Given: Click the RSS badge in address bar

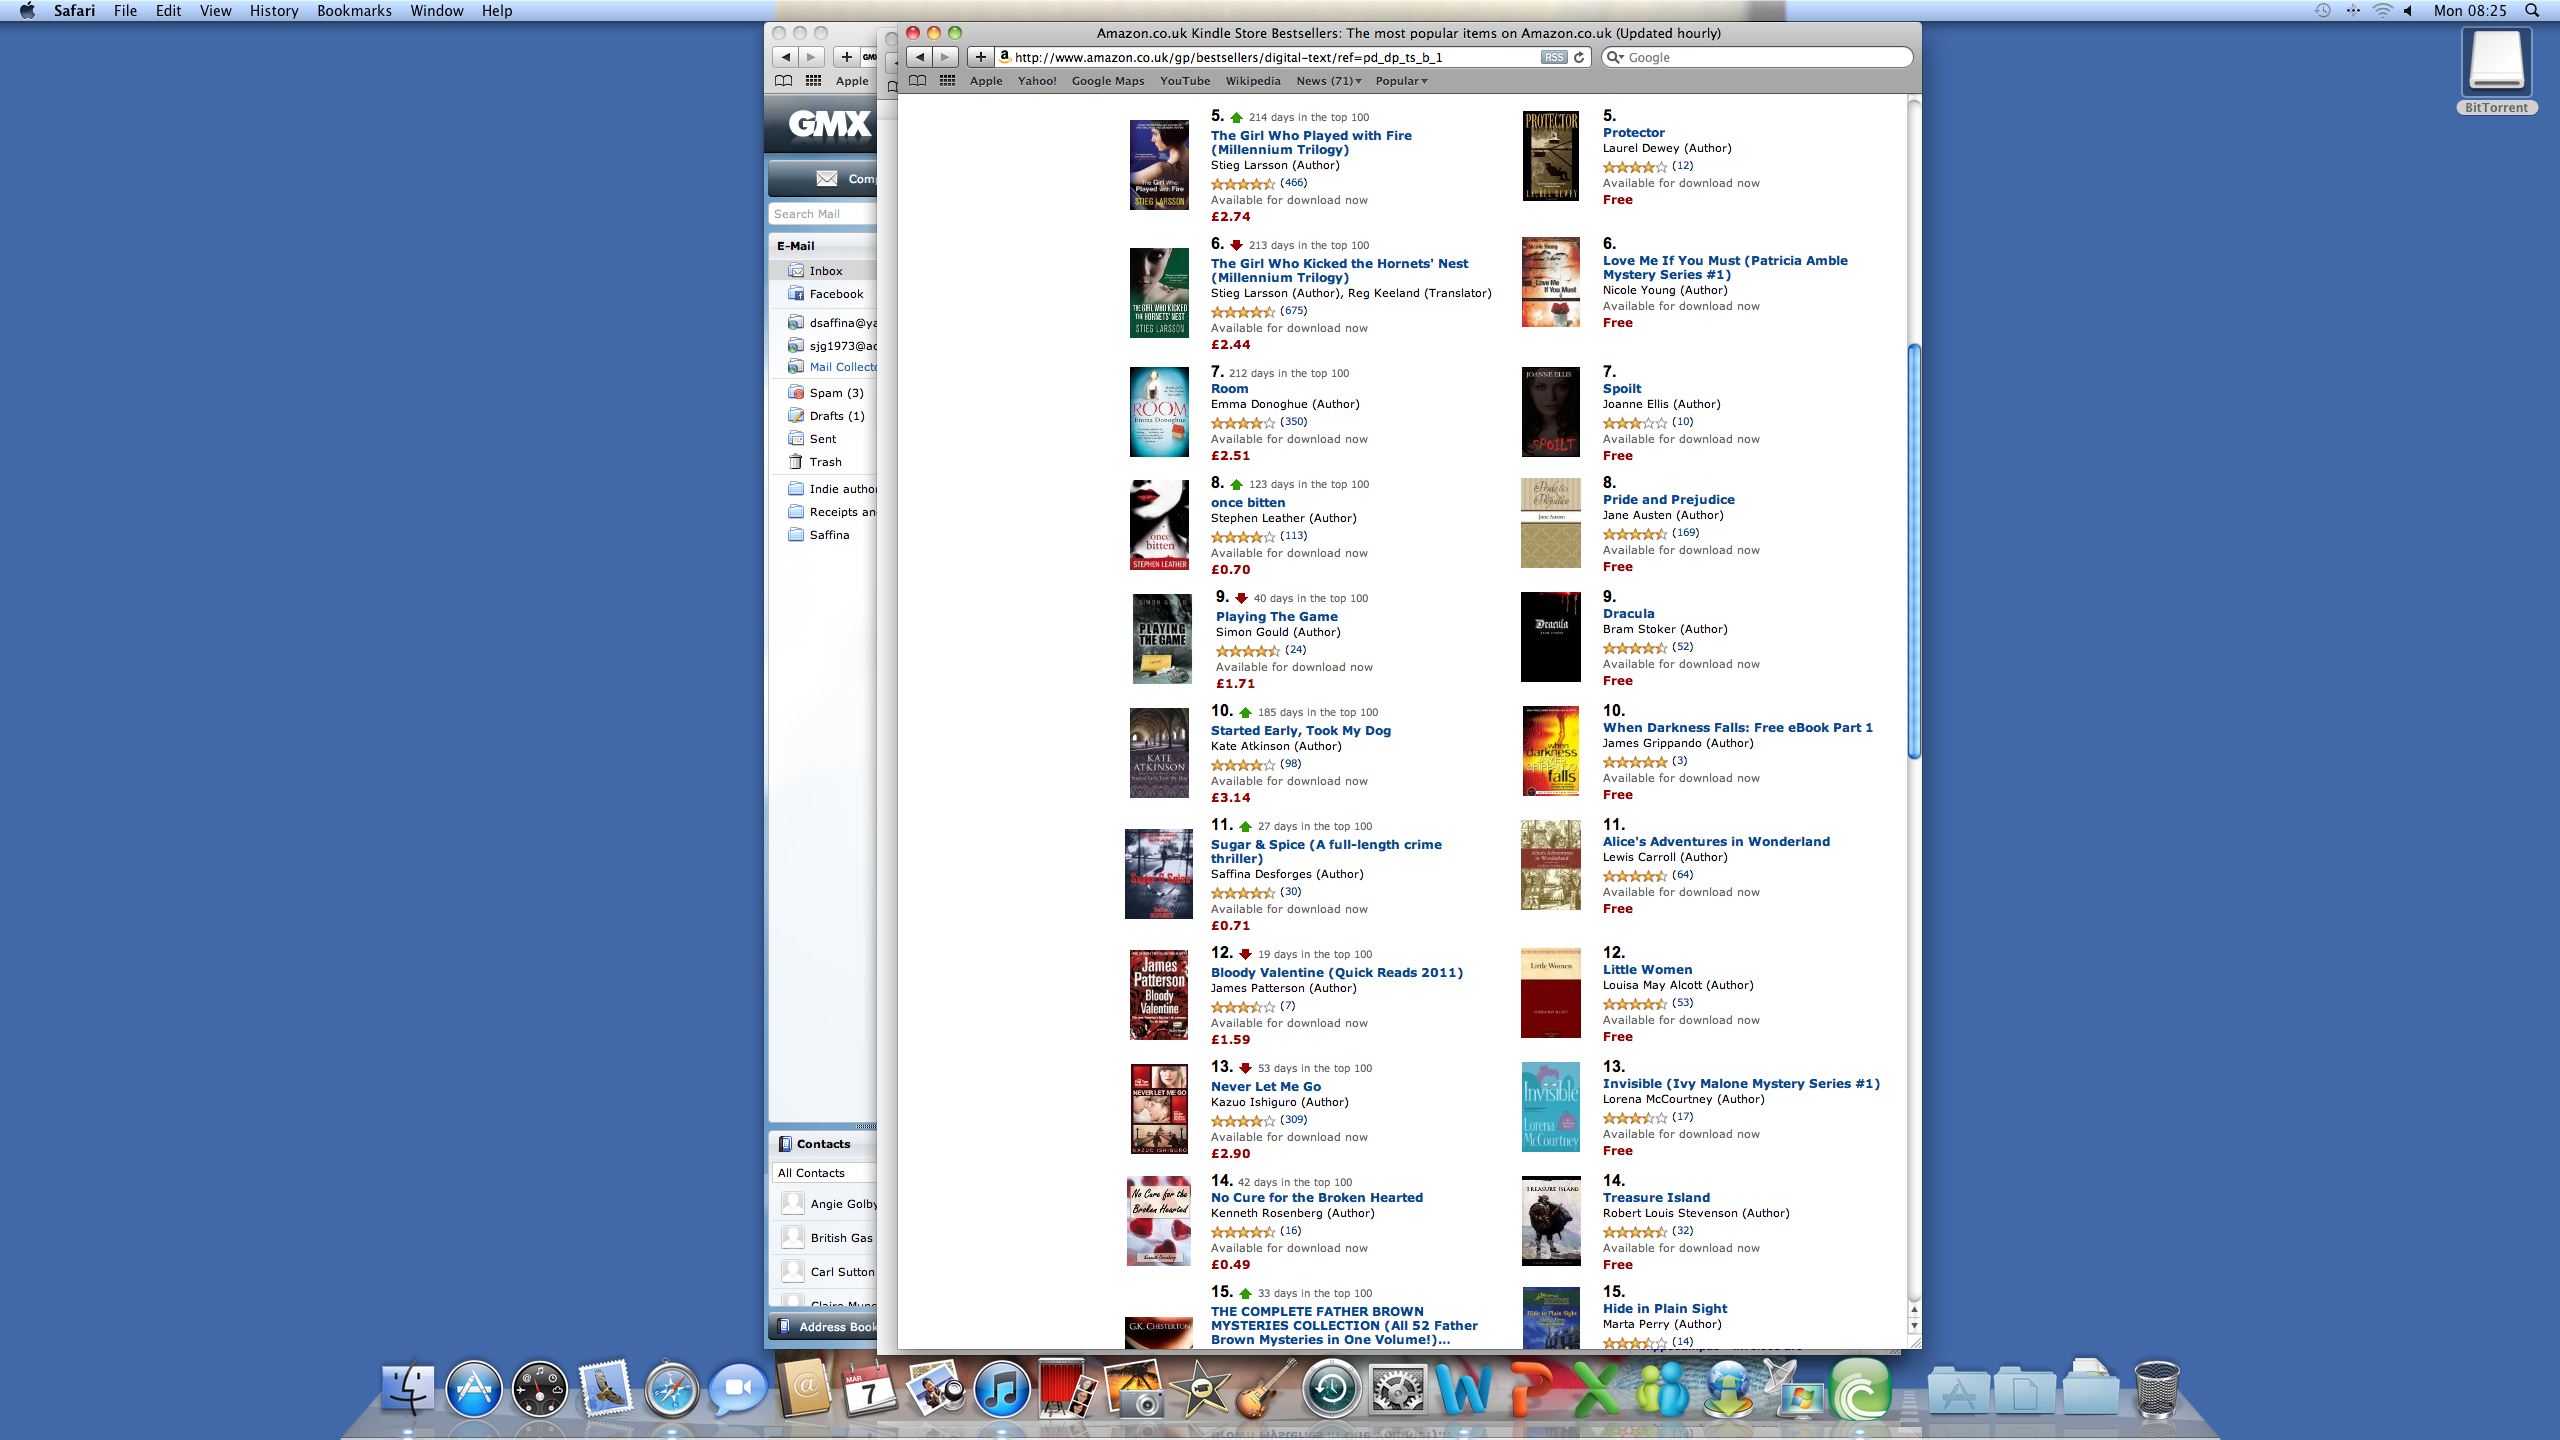Looking at the screenshot, I should tap(1553, 57).
